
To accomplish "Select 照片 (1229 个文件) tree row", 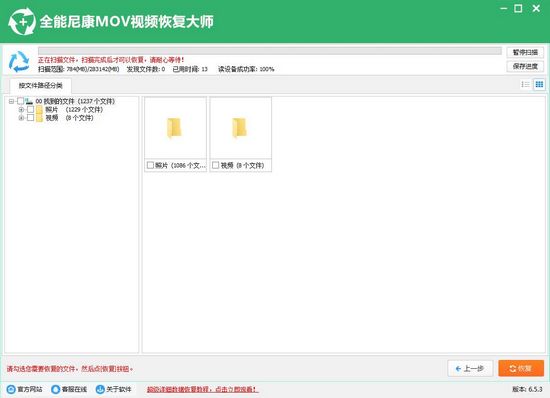I will tap(74, 109).
